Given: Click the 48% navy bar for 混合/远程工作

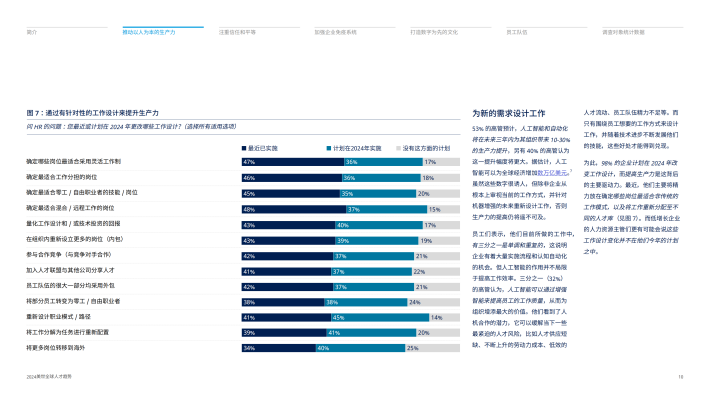Looking at the screenshot, I should coord(294,209).
